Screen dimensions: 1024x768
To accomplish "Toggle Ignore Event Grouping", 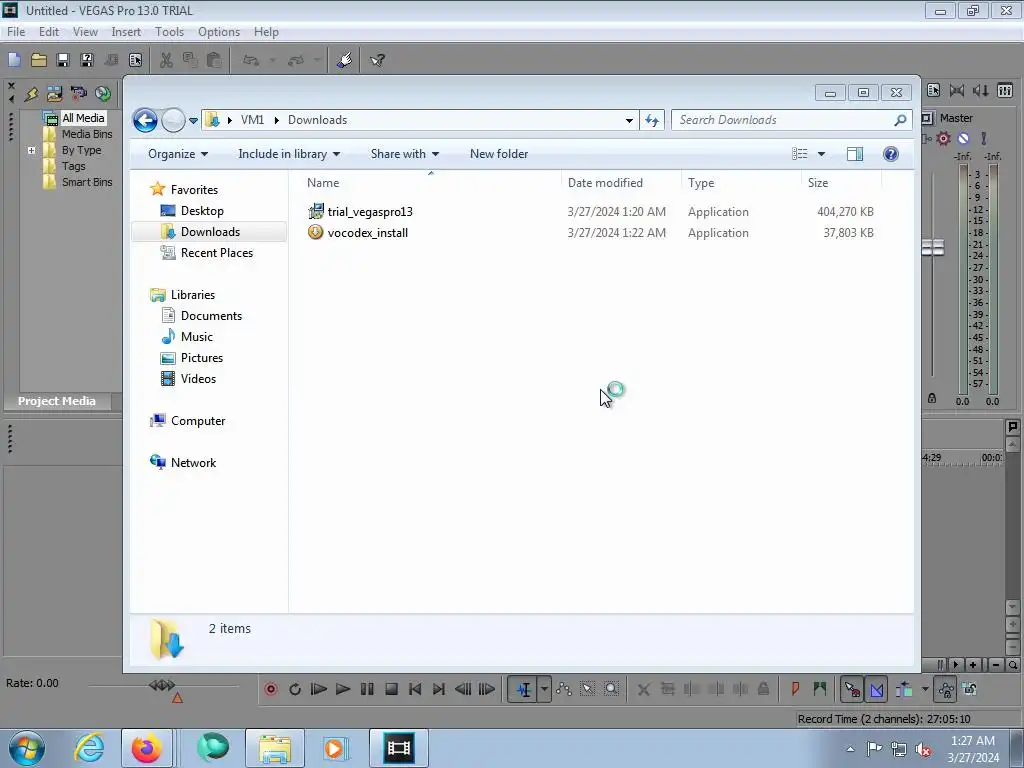I will tap(970, 689).
